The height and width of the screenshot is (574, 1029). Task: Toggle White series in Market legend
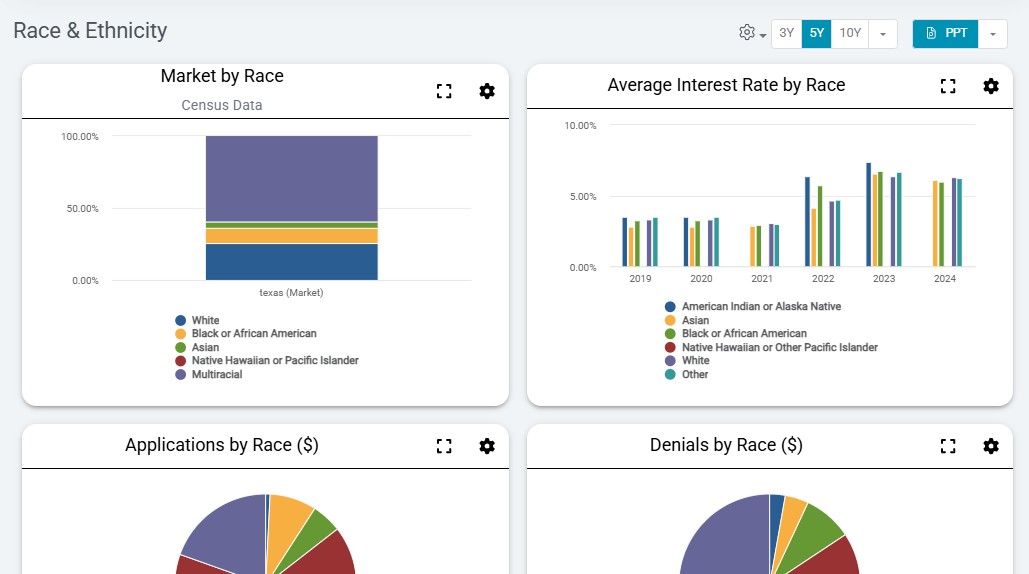tap(205, 321)
